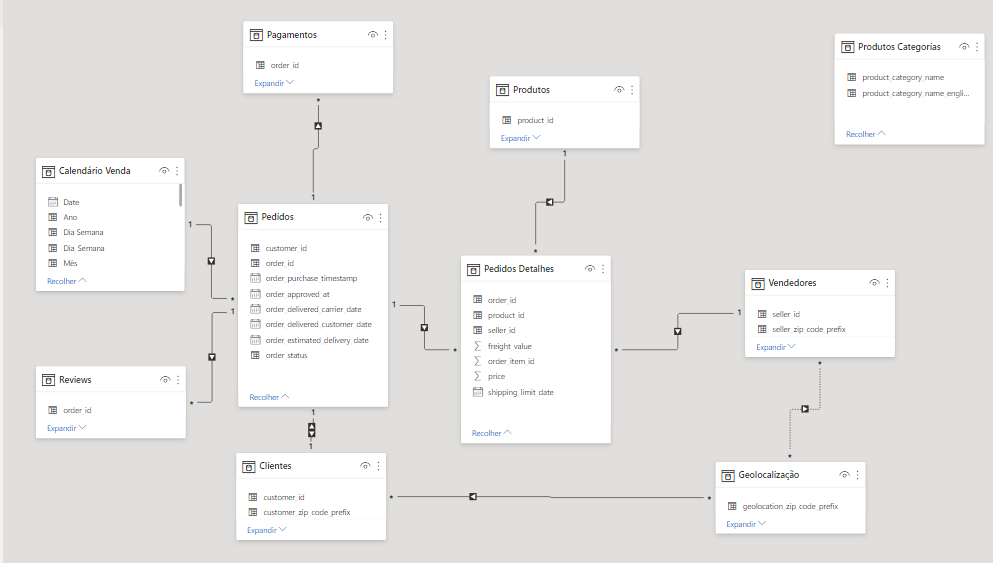
Task: Toggle visibility eye on Geolocalização table
Action: 844,475
